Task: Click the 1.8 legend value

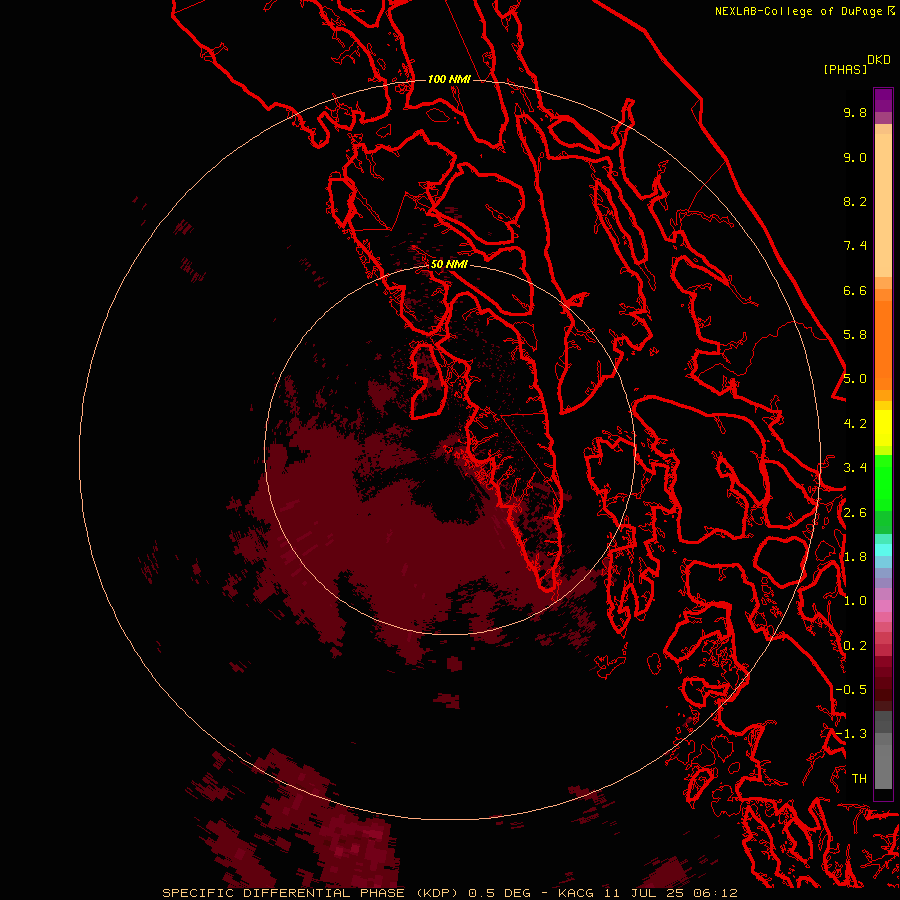Action: click(855, 557)
